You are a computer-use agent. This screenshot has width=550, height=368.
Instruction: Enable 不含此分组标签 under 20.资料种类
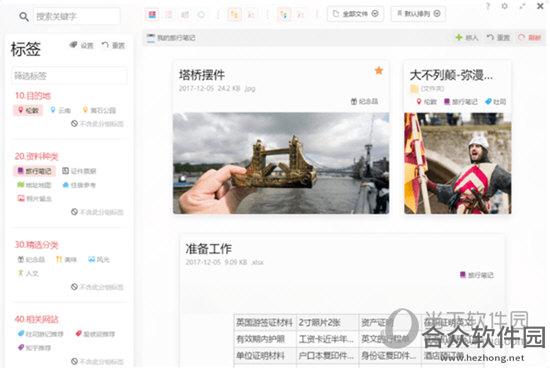(97, 212)
